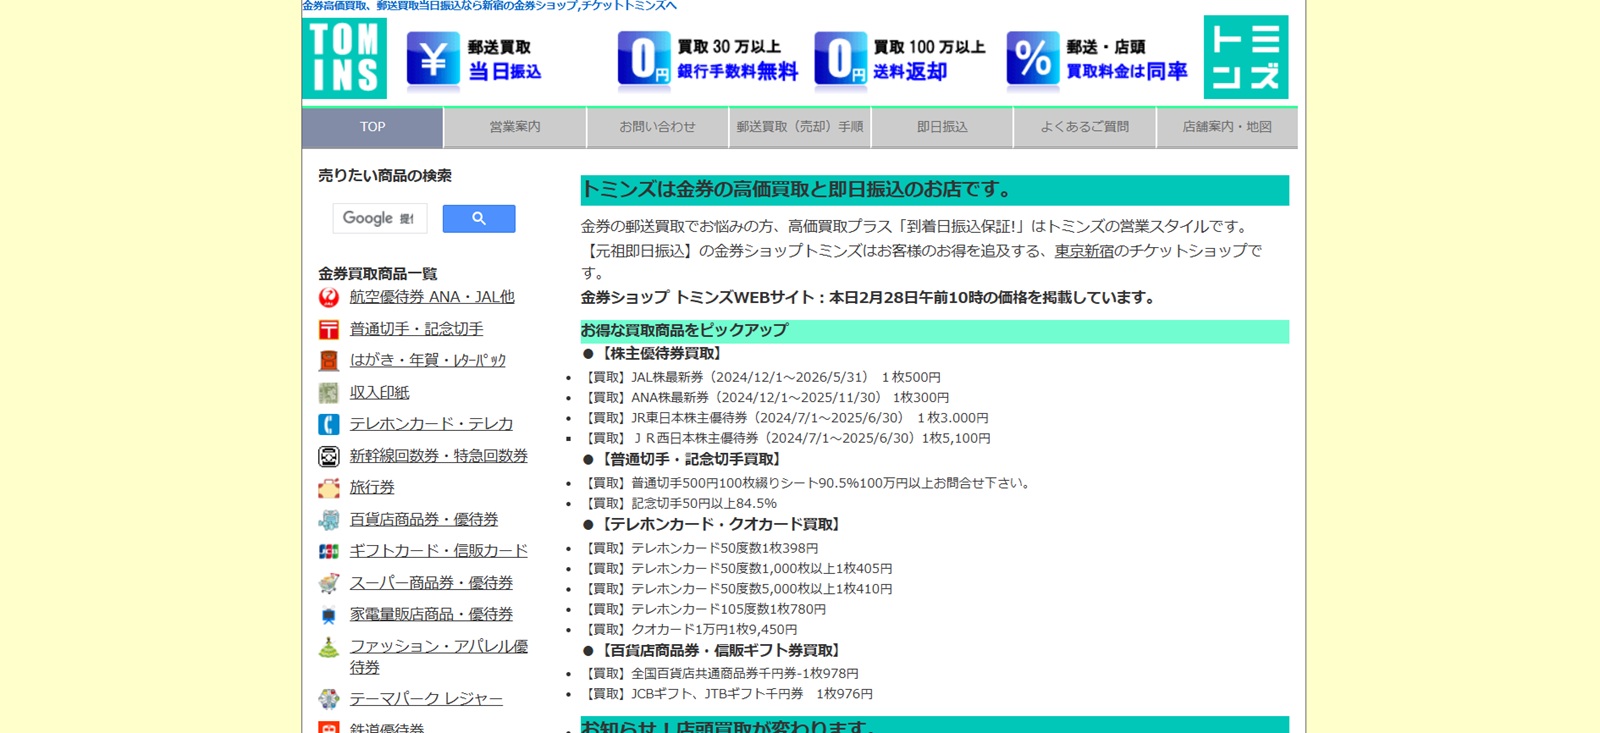
Task: Open the ファッション・アパレル優待券 link
Action: point(438,657)
